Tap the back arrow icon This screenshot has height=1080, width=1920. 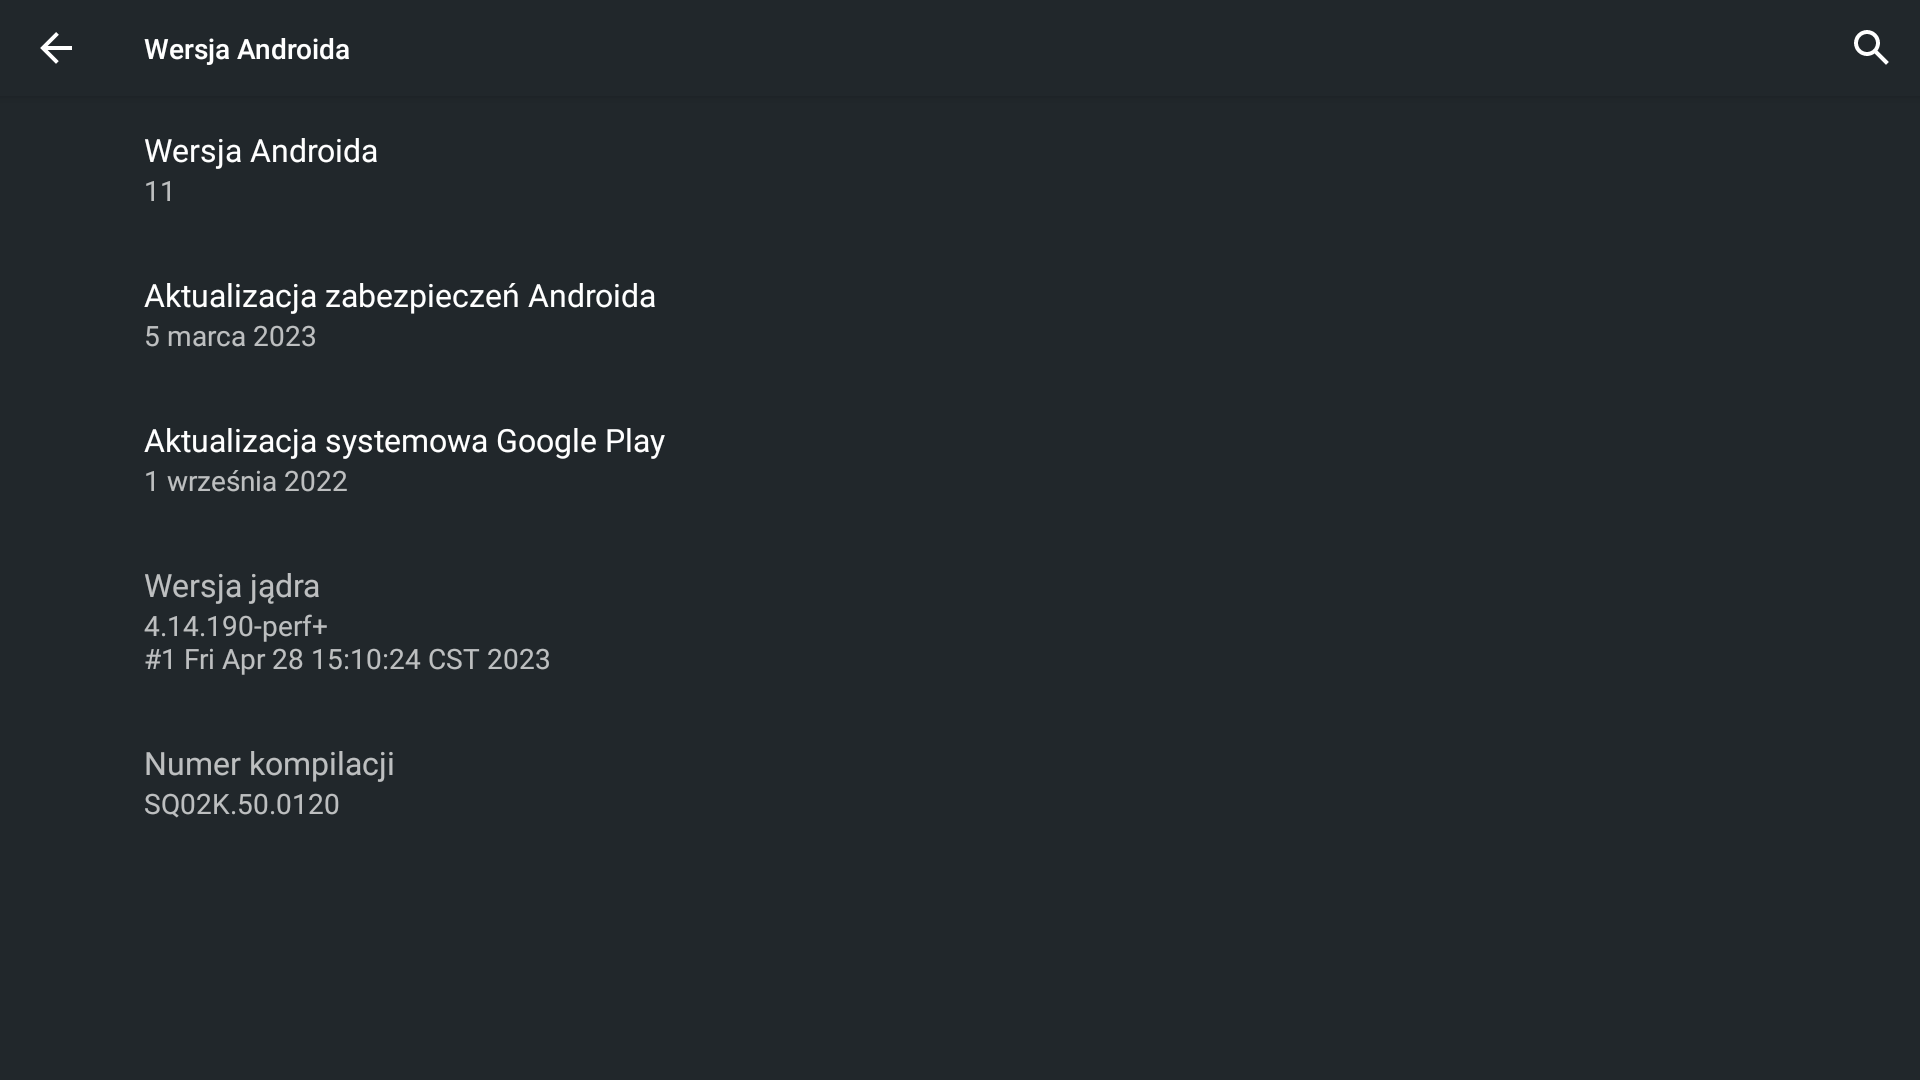pyautogui.click(x=56, y=48)
